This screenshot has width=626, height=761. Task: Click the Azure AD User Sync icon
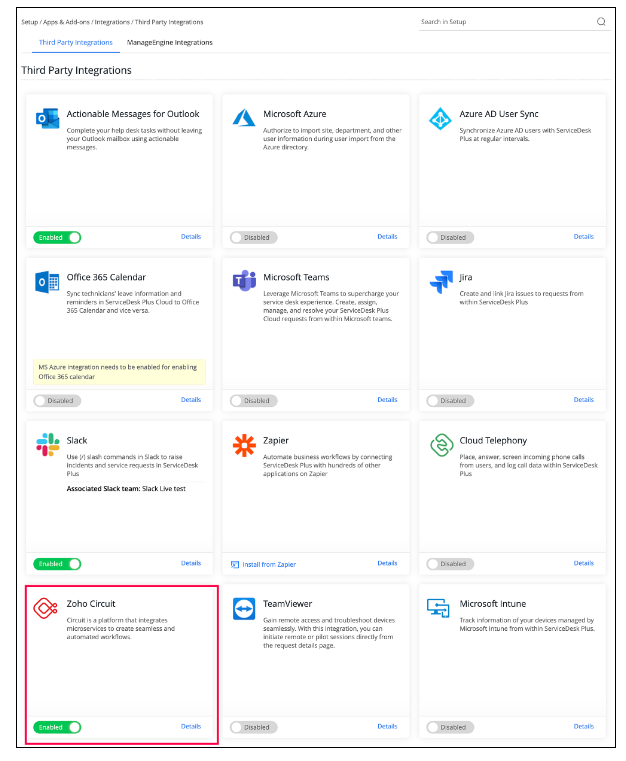click(x=440, y=119)
